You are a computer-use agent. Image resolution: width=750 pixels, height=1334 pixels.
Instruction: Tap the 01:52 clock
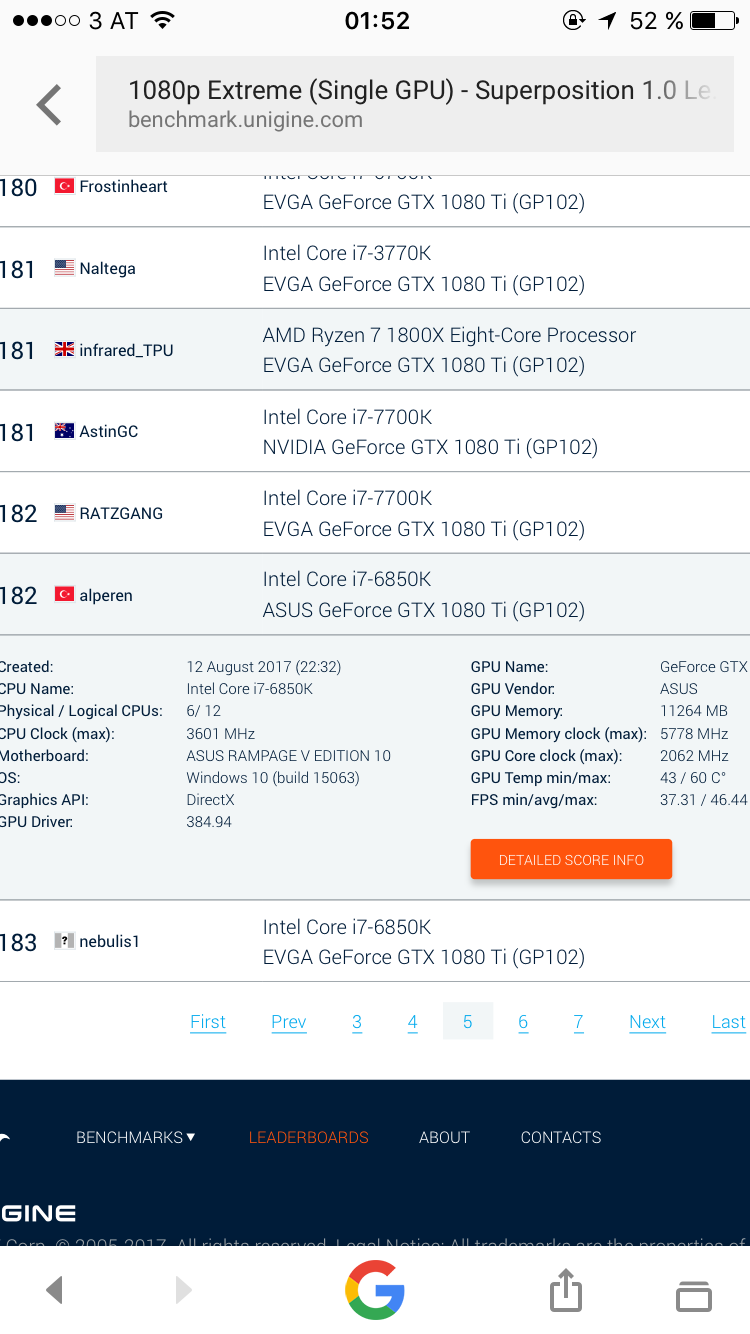point(377,21)
